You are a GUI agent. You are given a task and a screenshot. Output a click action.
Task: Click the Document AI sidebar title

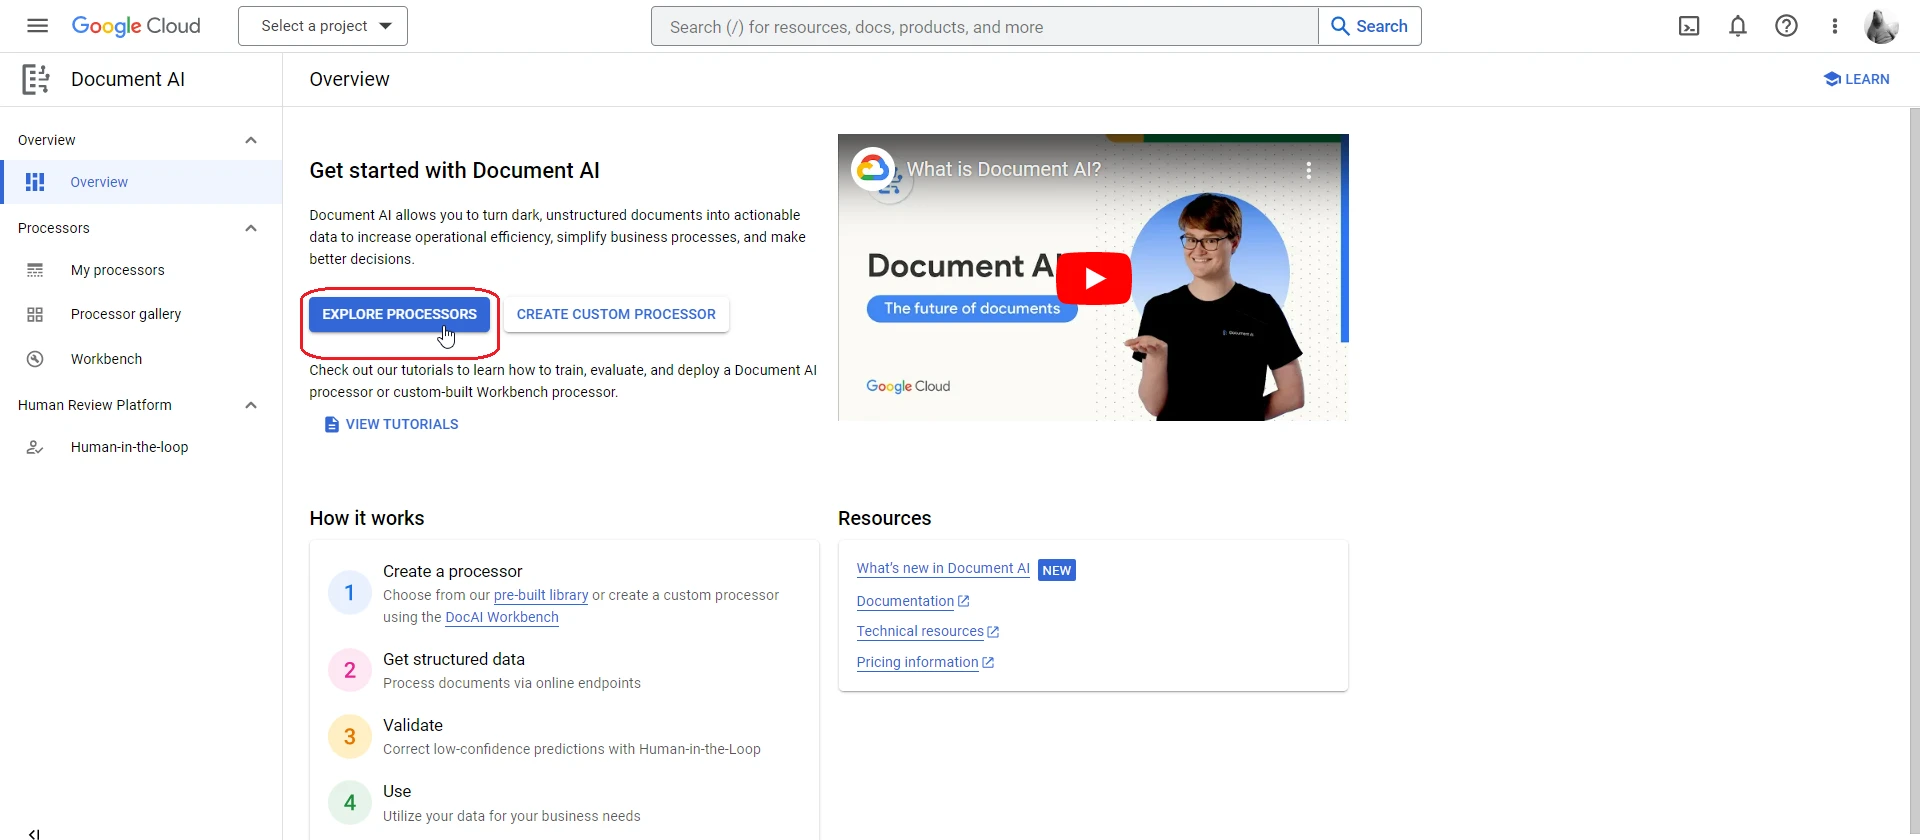coord(128,79)
